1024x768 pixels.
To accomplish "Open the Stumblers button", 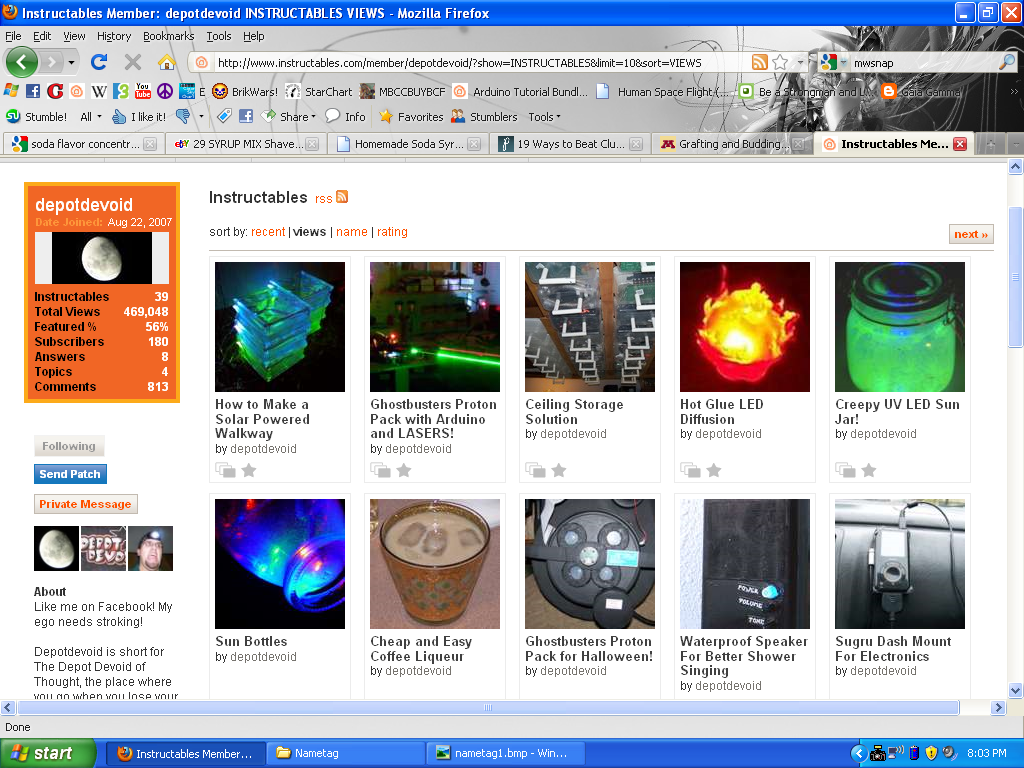I will tap(484, 117).
